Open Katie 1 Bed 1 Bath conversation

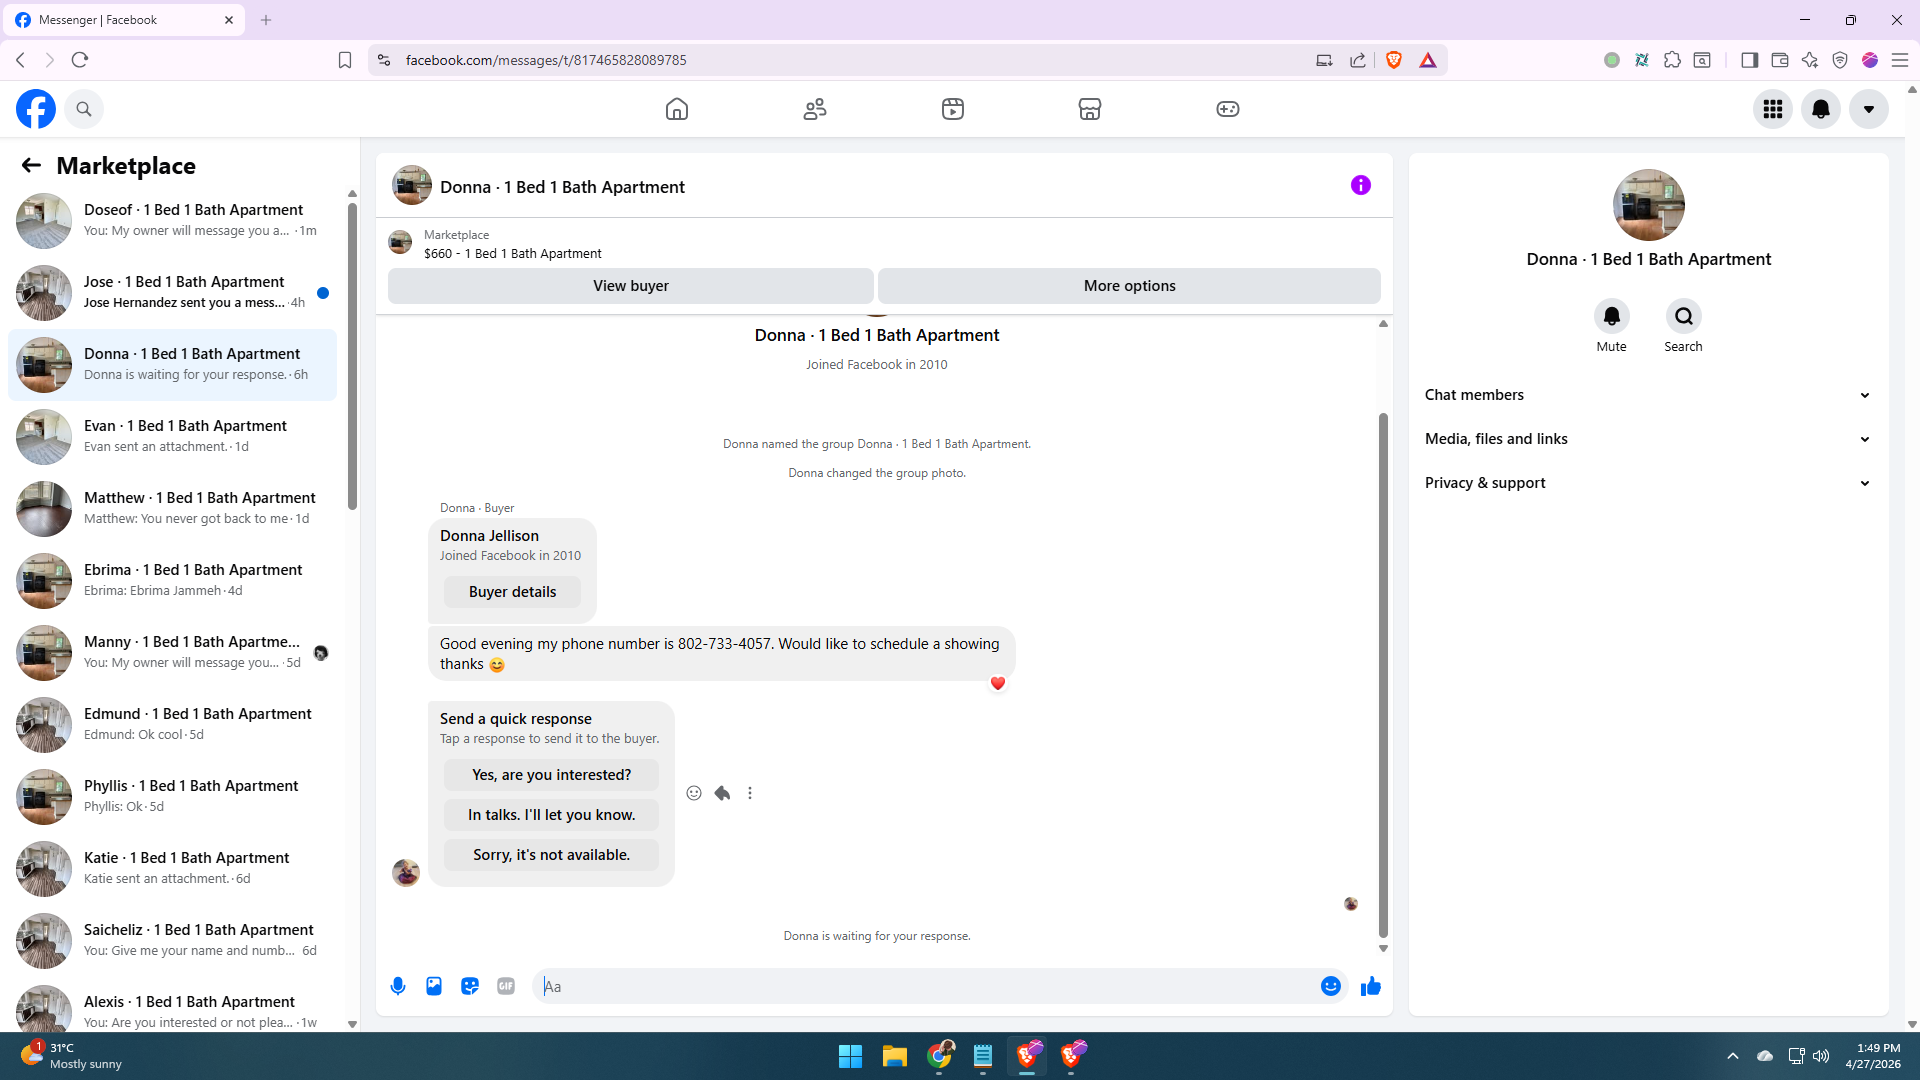tap(172, 869)
